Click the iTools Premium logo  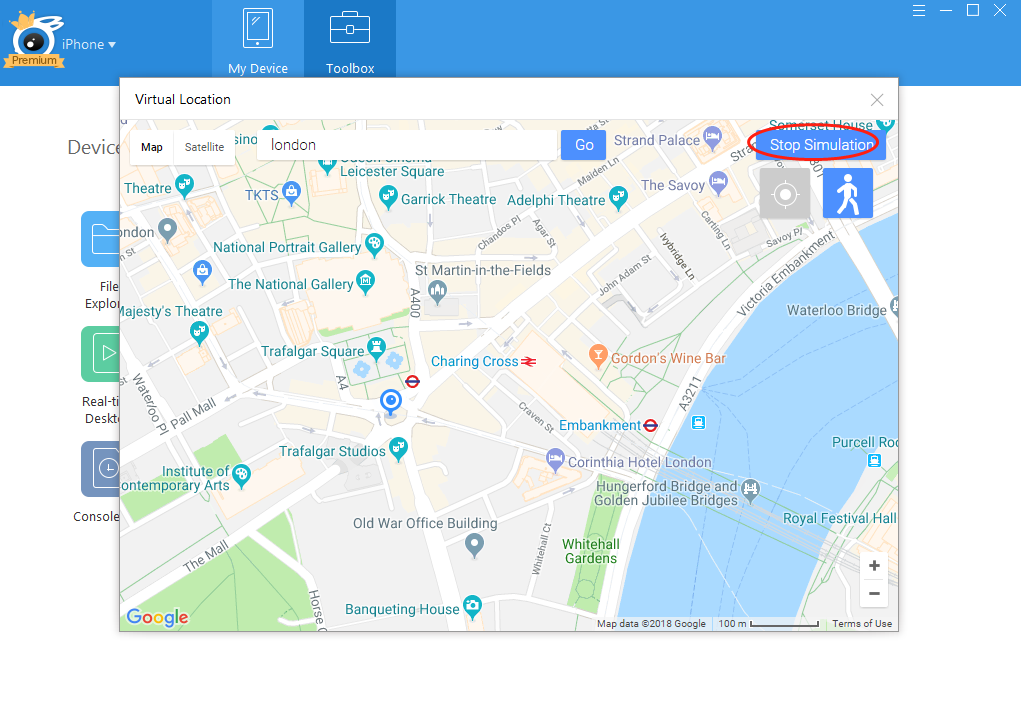[x=34, y=40]
